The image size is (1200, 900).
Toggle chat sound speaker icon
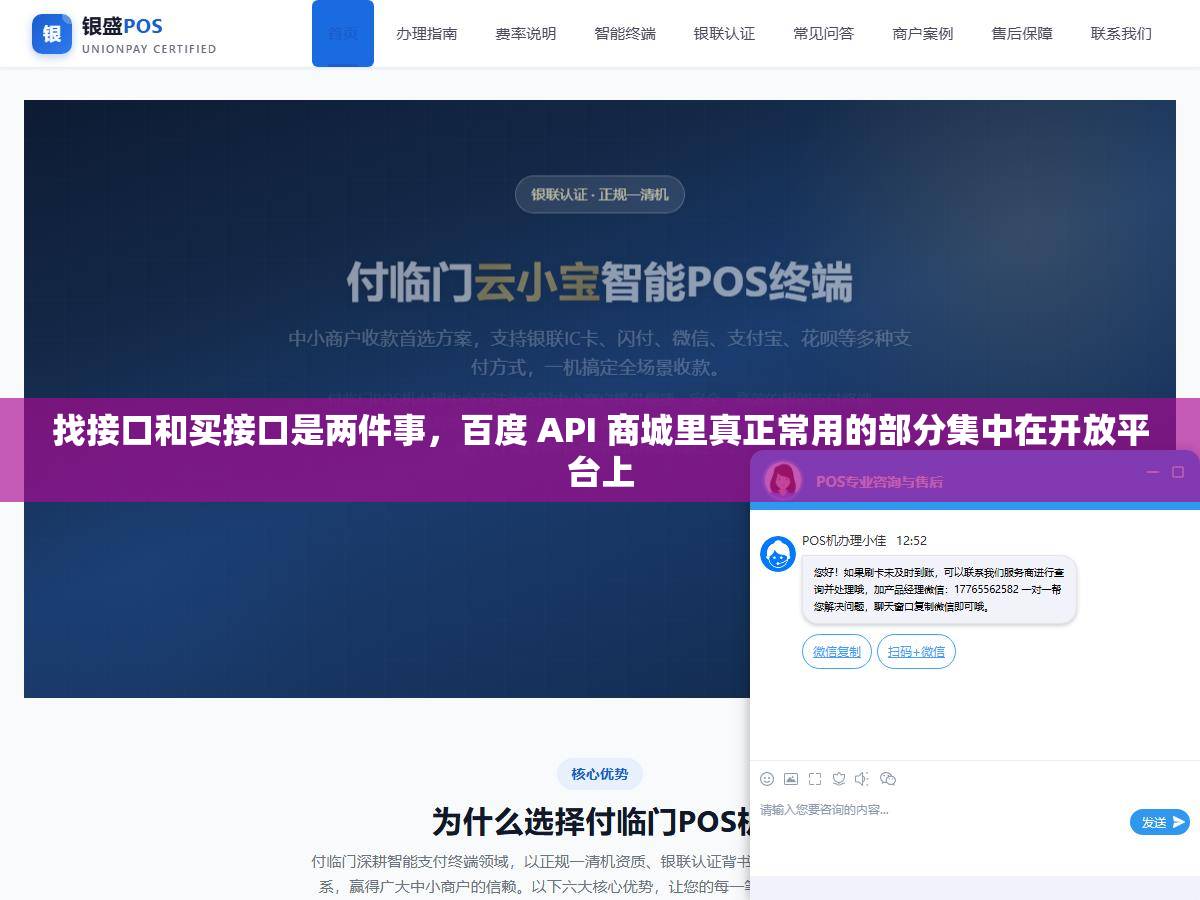863,779
